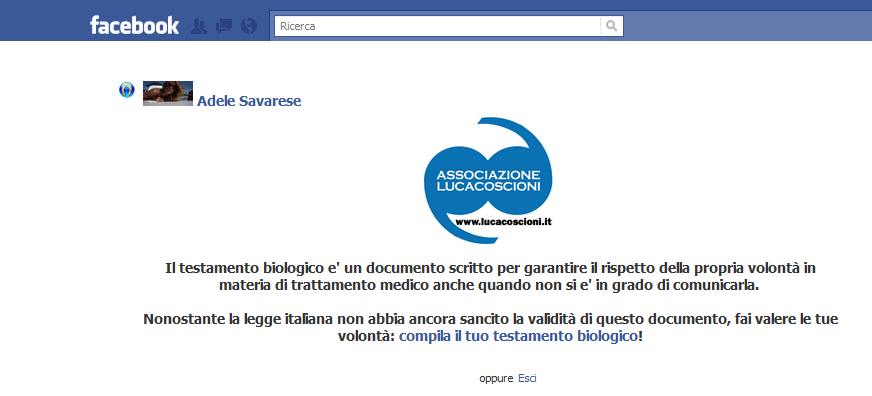The width and height of the screenshot is (872, 396).
Task: Open the notifications globe icon
Action: click(249, 26)
